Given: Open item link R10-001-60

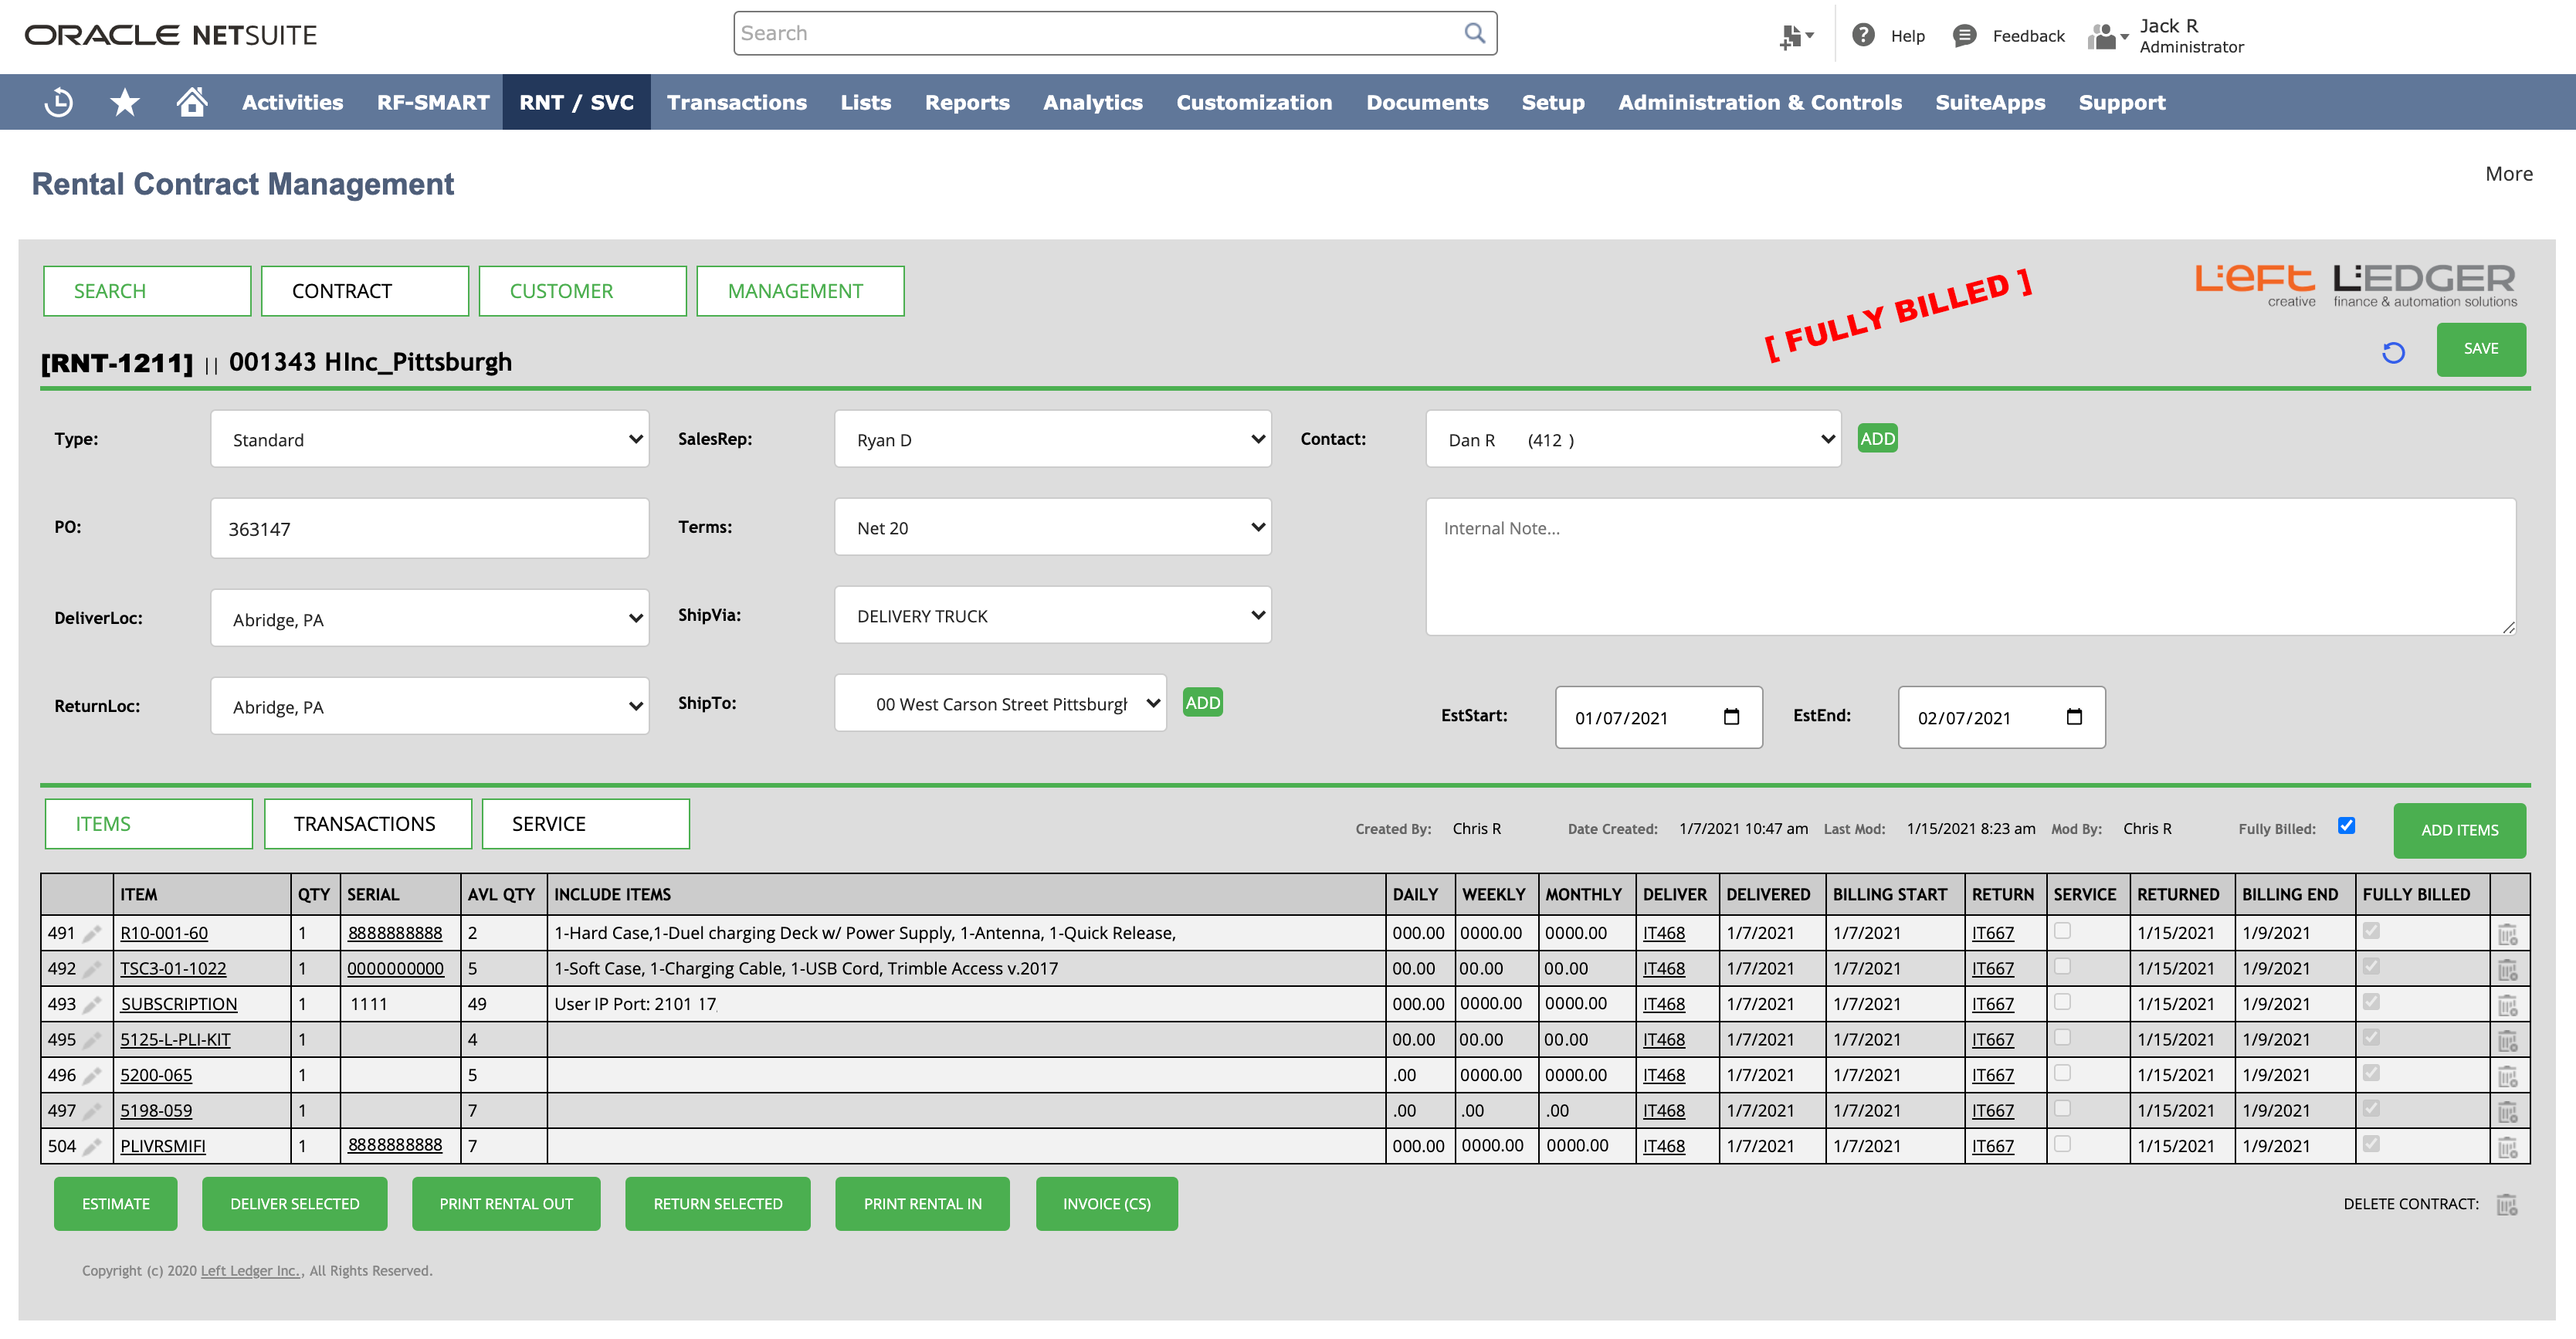Looking at the screenshot, I should coord(164,933).
